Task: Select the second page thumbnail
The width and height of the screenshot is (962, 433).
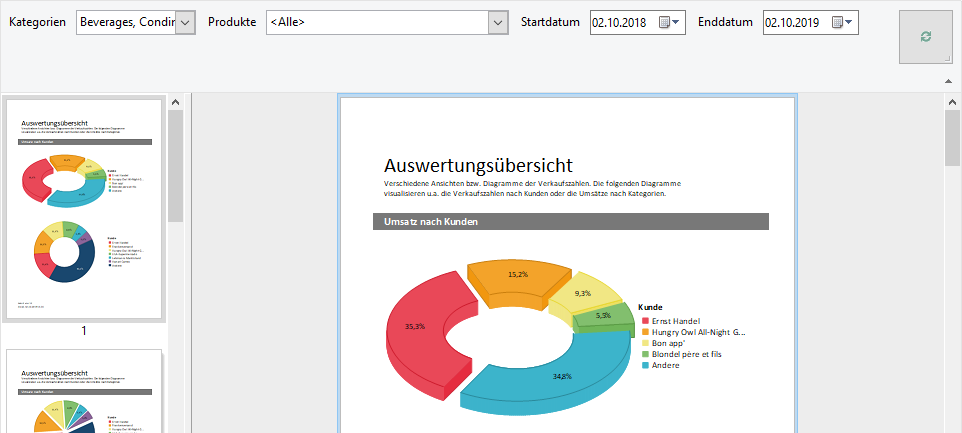Action: click(x=84, y=391)
